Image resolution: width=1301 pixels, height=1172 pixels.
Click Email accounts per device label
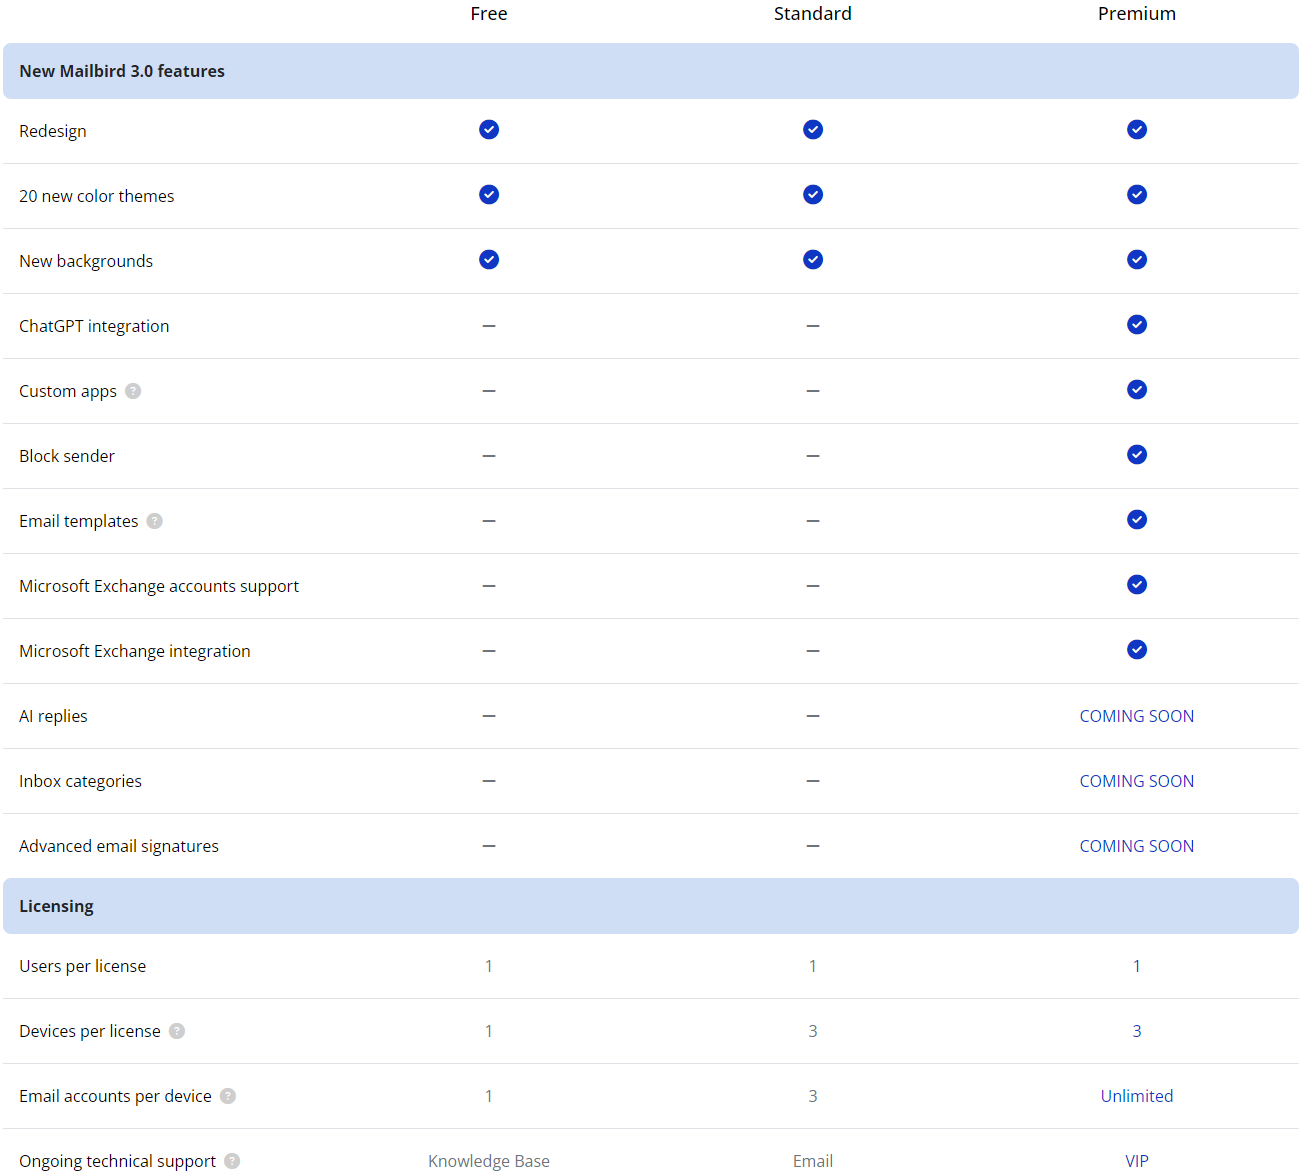(115, 1096)
